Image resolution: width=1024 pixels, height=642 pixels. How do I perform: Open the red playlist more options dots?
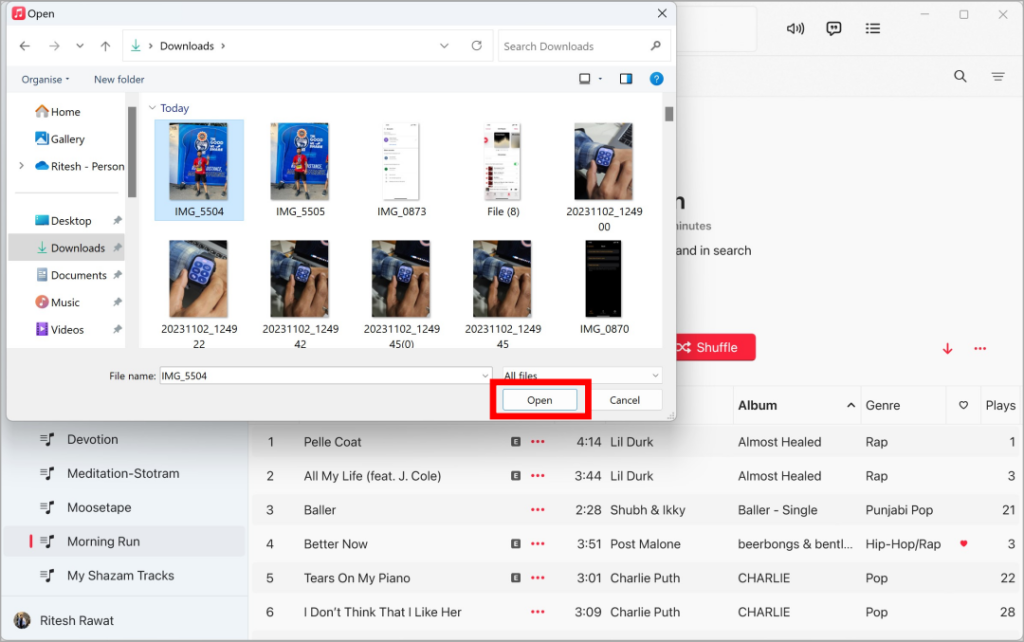[980, 348]
